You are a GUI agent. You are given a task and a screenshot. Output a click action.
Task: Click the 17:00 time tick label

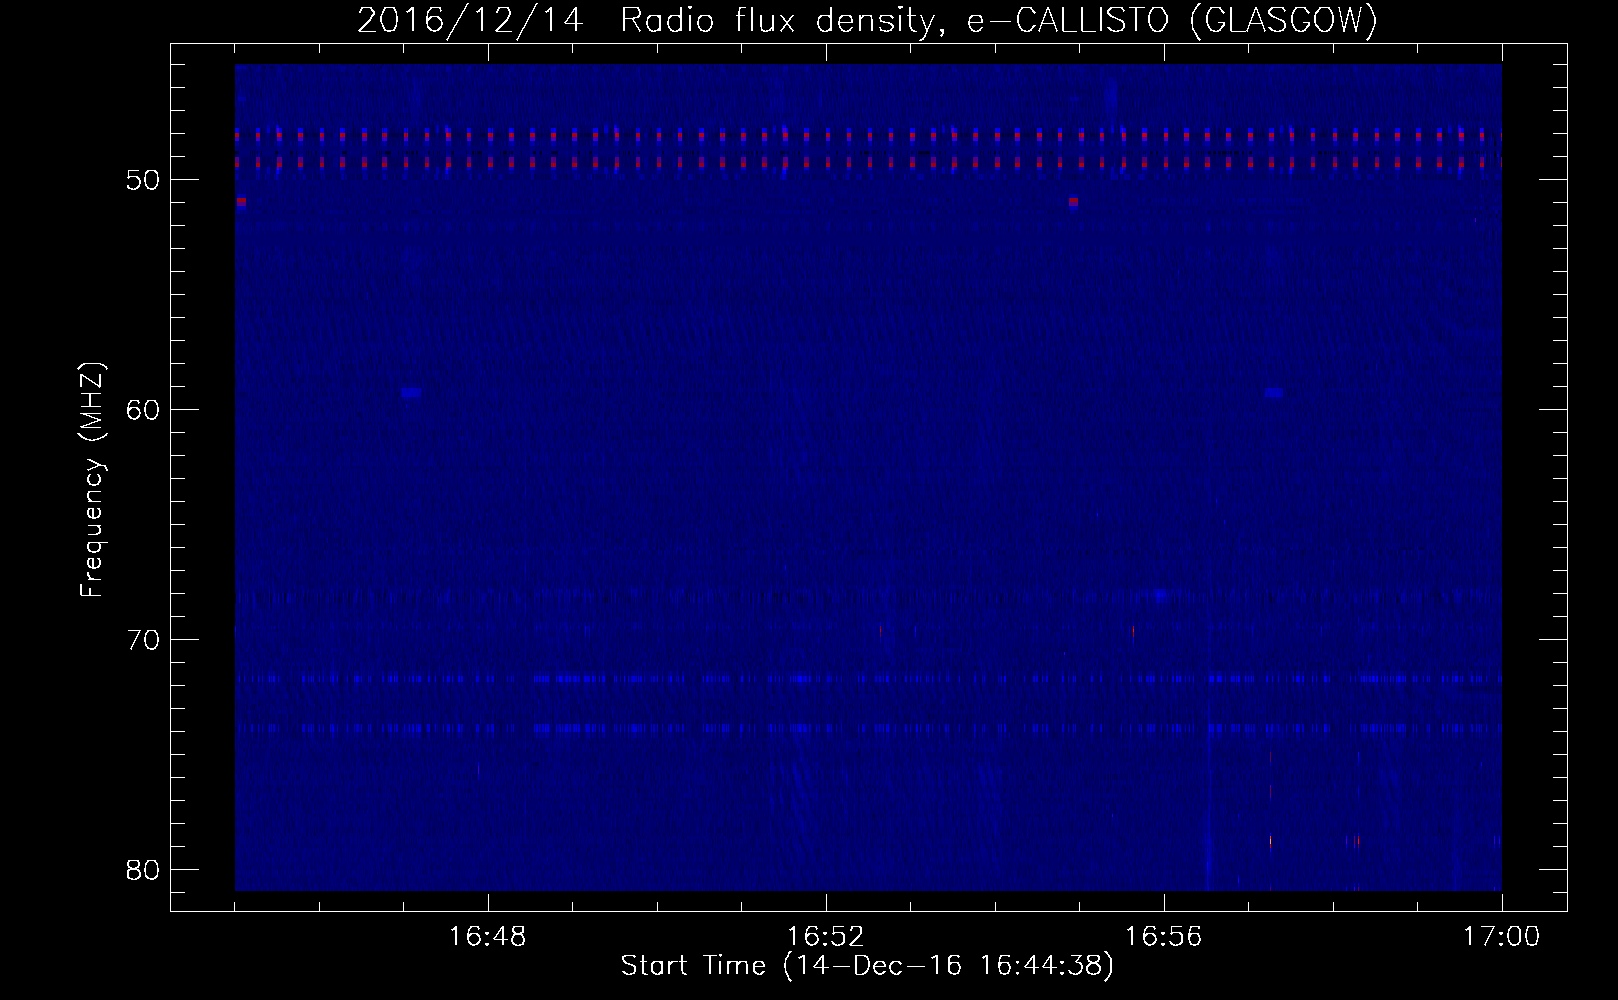(x=1502, y=937)
